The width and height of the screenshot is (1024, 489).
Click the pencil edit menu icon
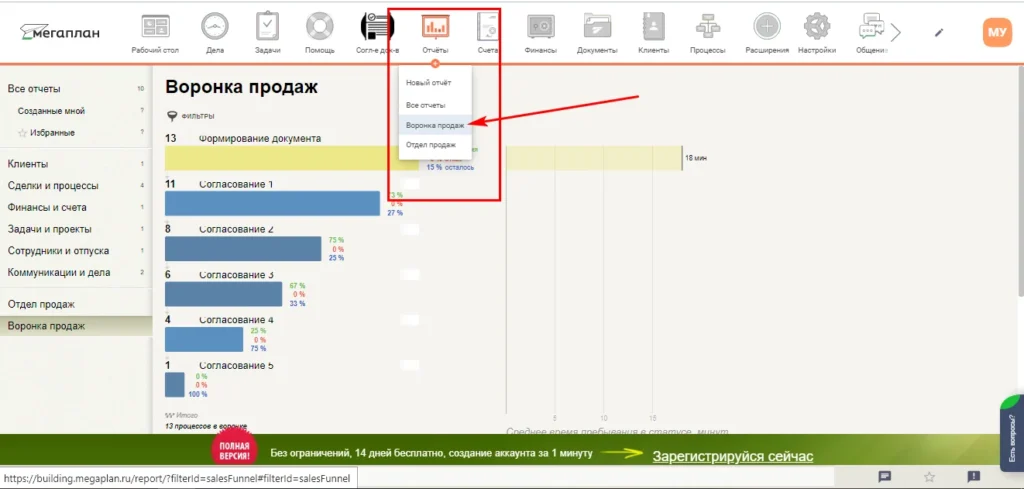939,32
